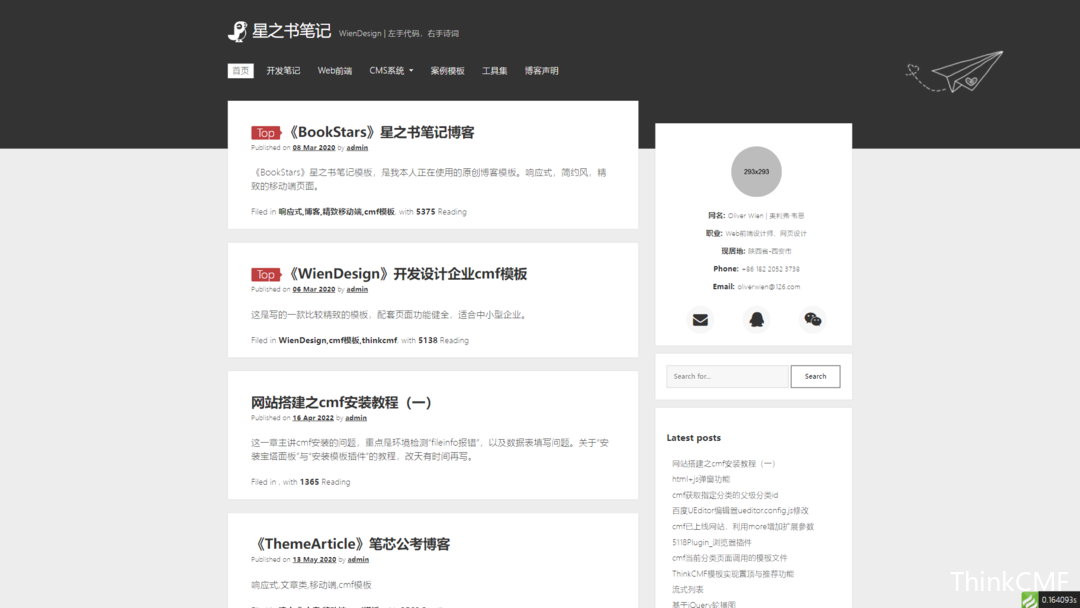Open 《BookStars》星之书笔记博客 post title
Viewport: 1080px width, 608px height.
coord(380,132)
